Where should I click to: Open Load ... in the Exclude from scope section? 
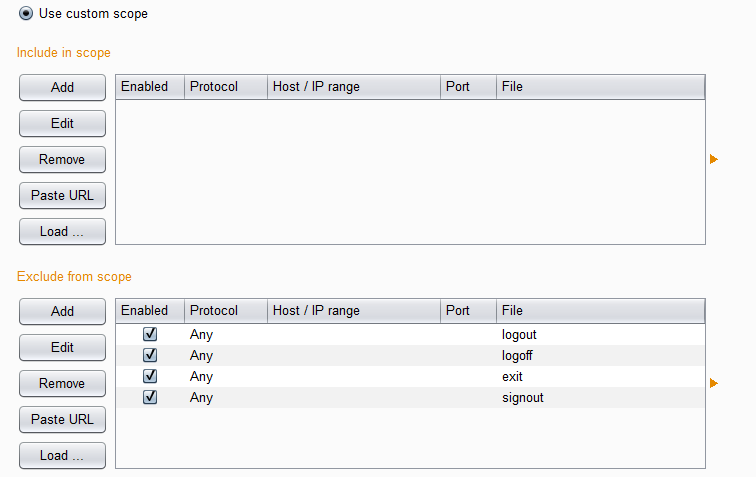62,456
